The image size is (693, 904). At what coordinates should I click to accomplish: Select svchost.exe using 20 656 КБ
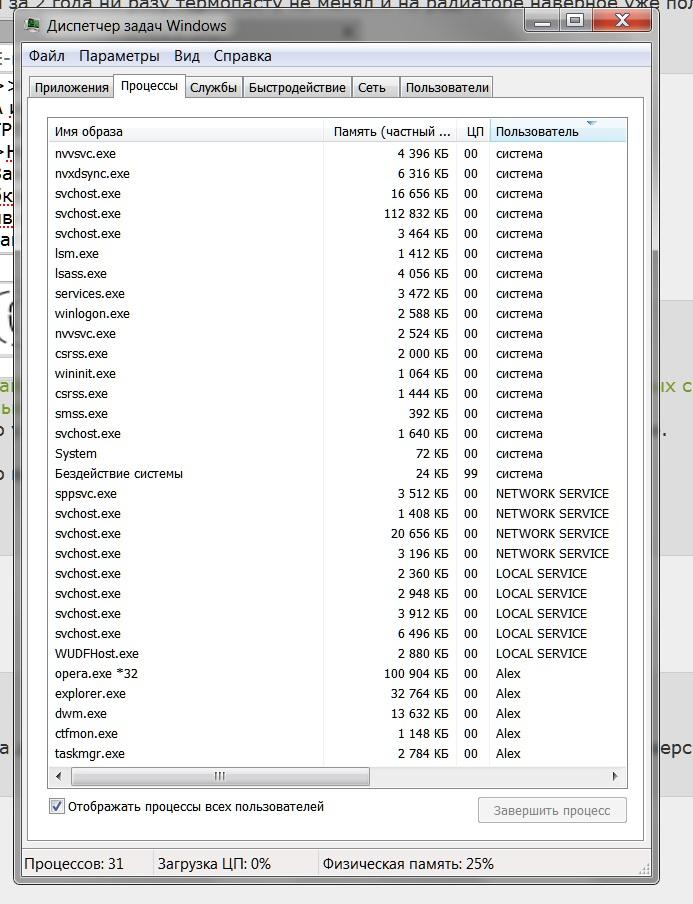tap(337, 533)
